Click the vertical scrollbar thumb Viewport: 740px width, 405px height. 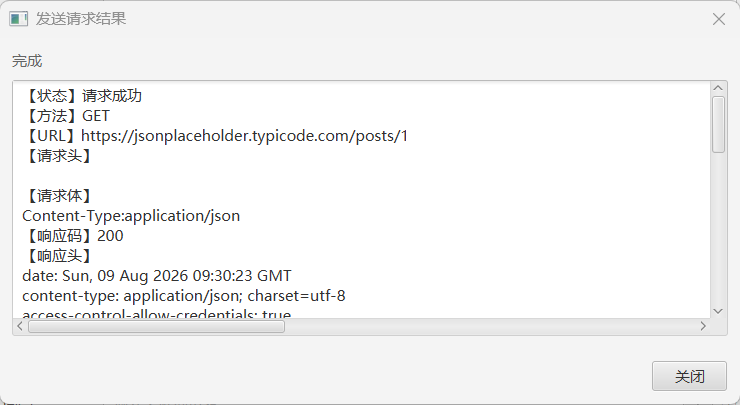tap(718, 125)
